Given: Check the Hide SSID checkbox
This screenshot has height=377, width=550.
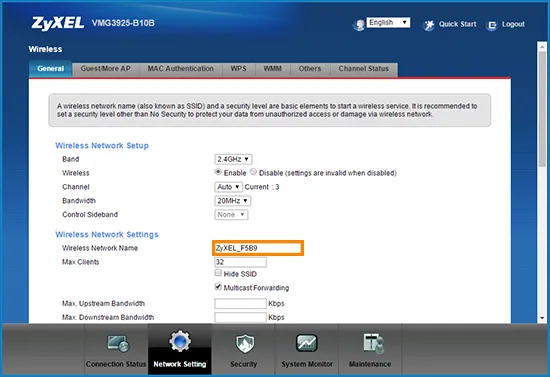Looking at the screenshot, I should point(218,273).
